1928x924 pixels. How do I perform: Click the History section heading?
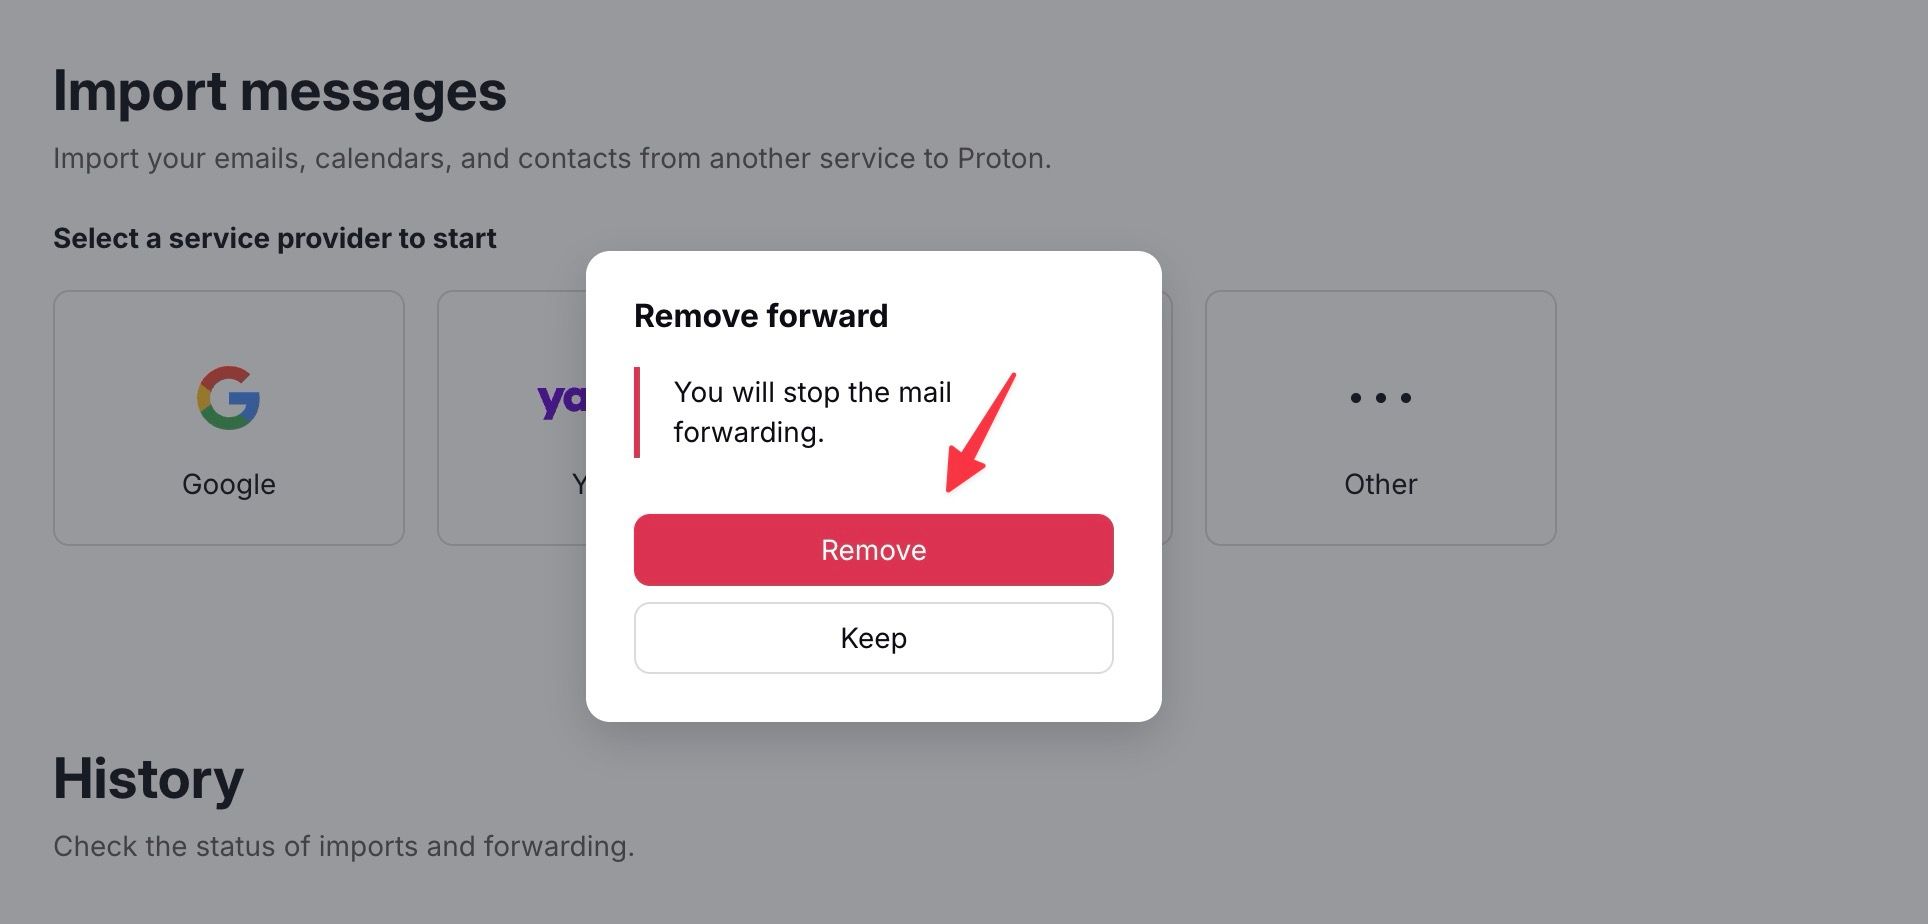click(148, 779)
